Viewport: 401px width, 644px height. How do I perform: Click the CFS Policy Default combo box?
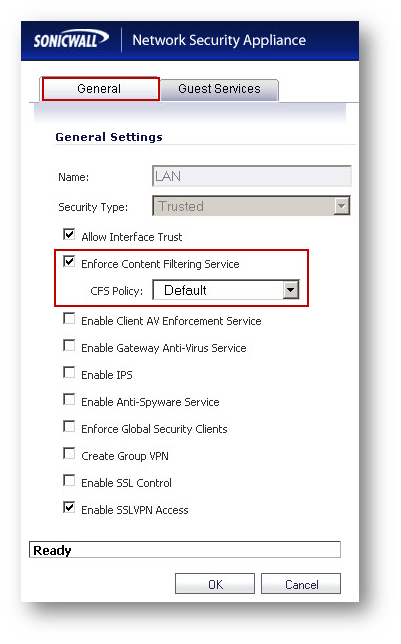(226, 290)
